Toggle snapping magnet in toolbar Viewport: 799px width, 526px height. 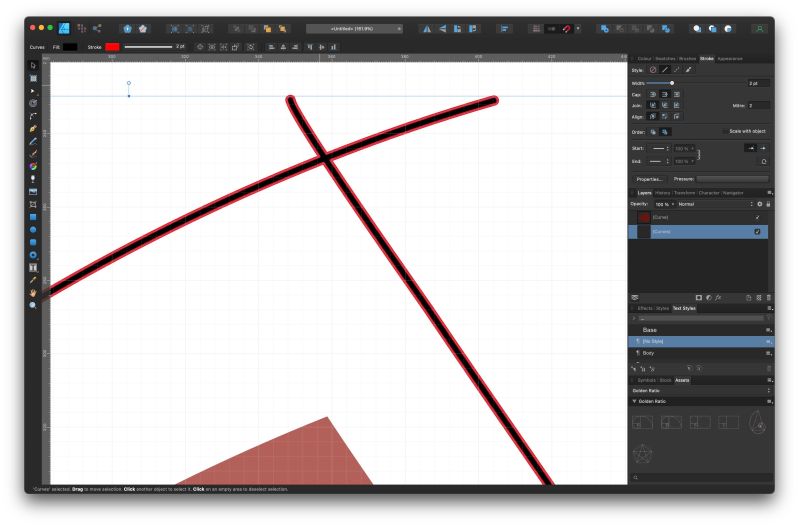point(566,29)
